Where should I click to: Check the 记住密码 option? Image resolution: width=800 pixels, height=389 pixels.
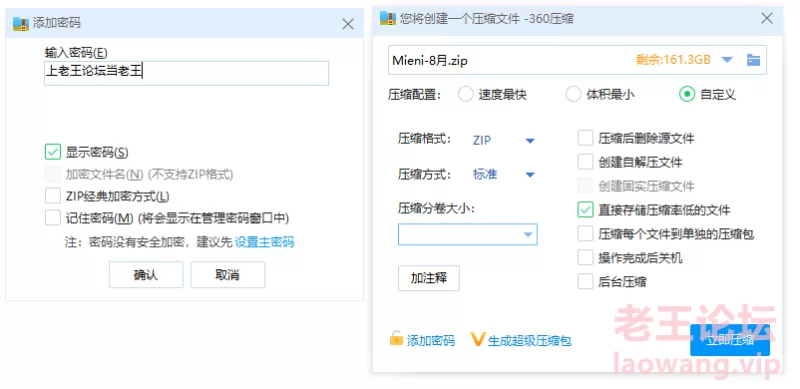[53, 218]
